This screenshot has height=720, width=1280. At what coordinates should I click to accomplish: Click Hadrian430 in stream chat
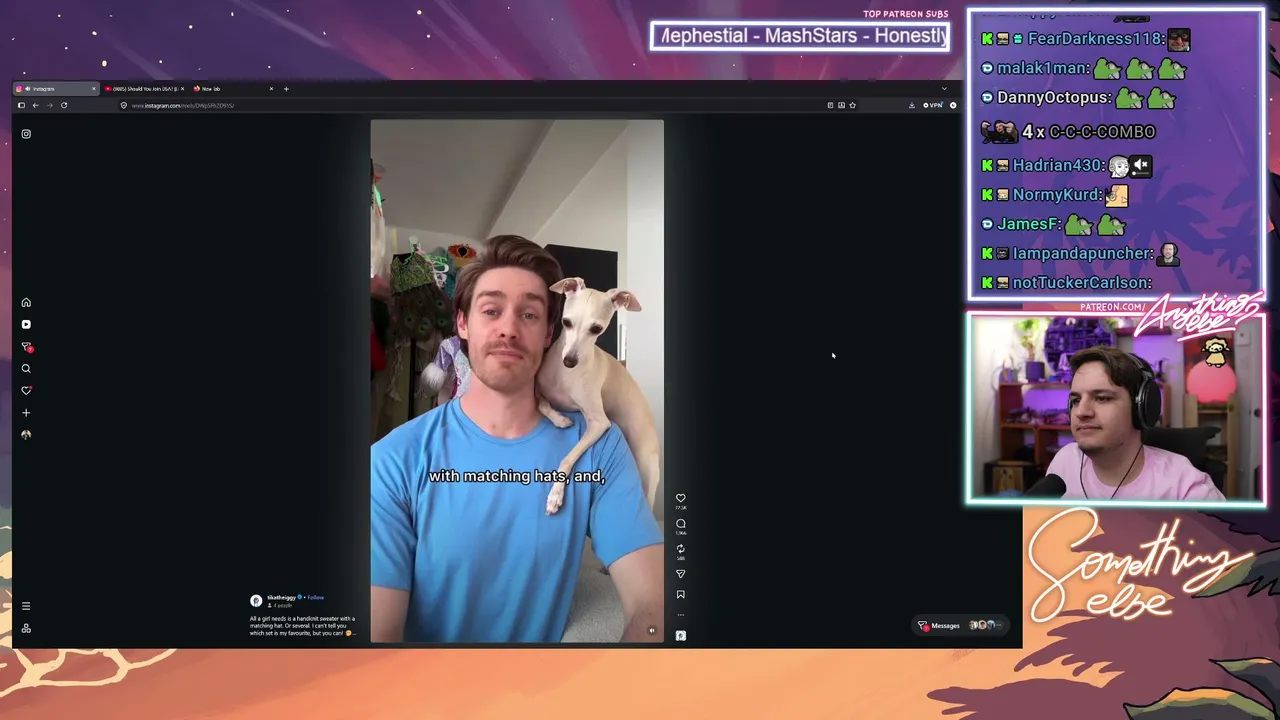click(1059, 166)
